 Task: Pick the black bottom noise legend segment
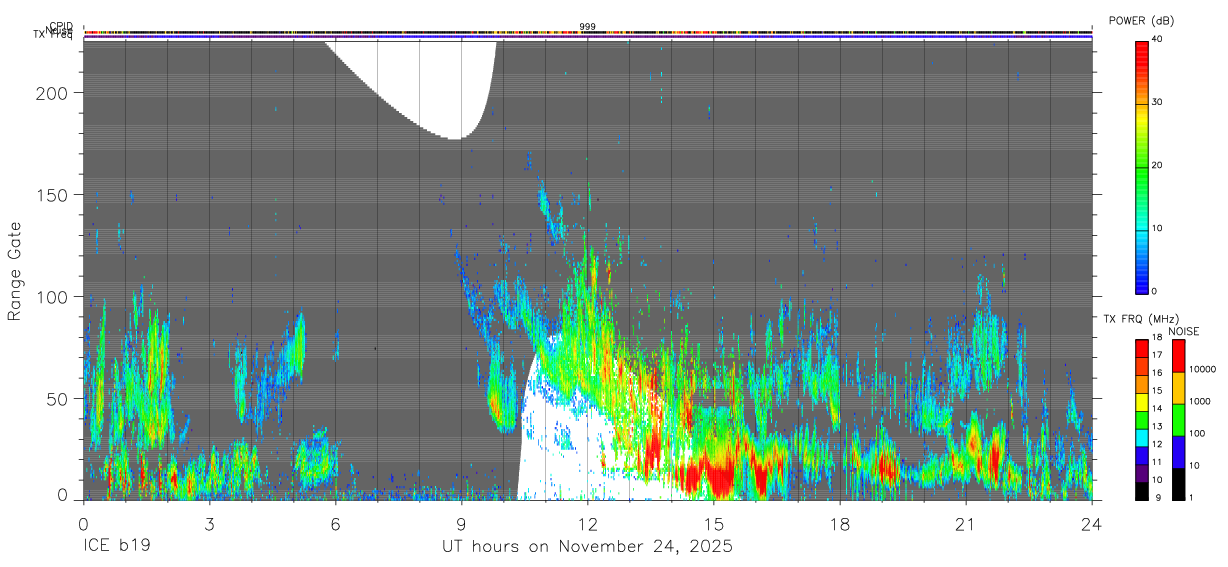[x=1177, y=484]
